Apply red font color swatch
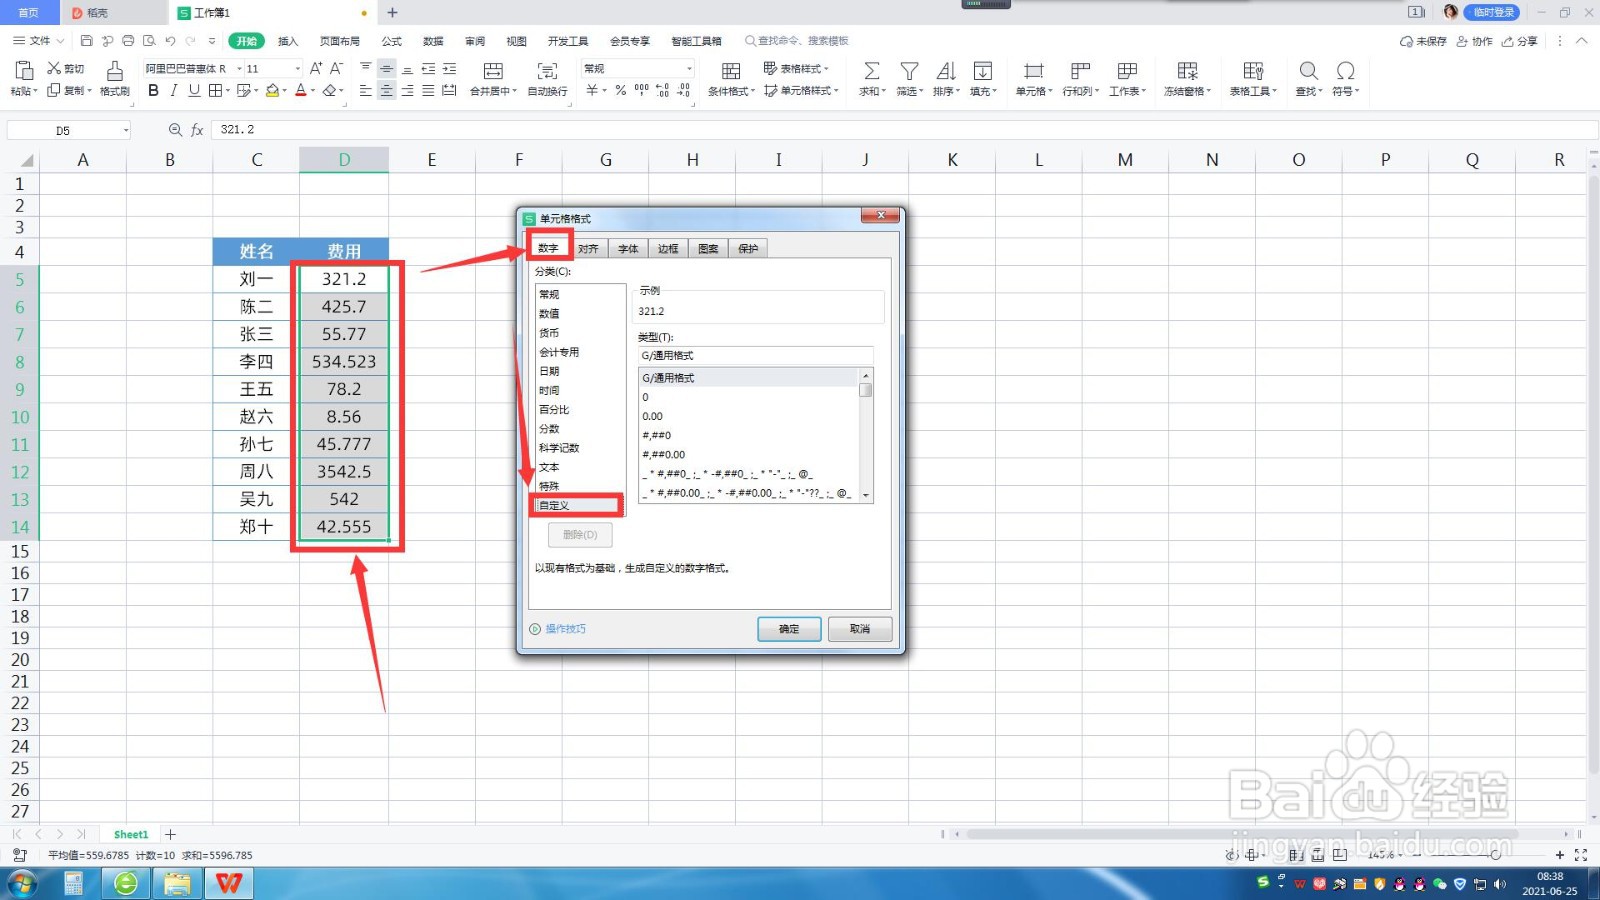 300,91
